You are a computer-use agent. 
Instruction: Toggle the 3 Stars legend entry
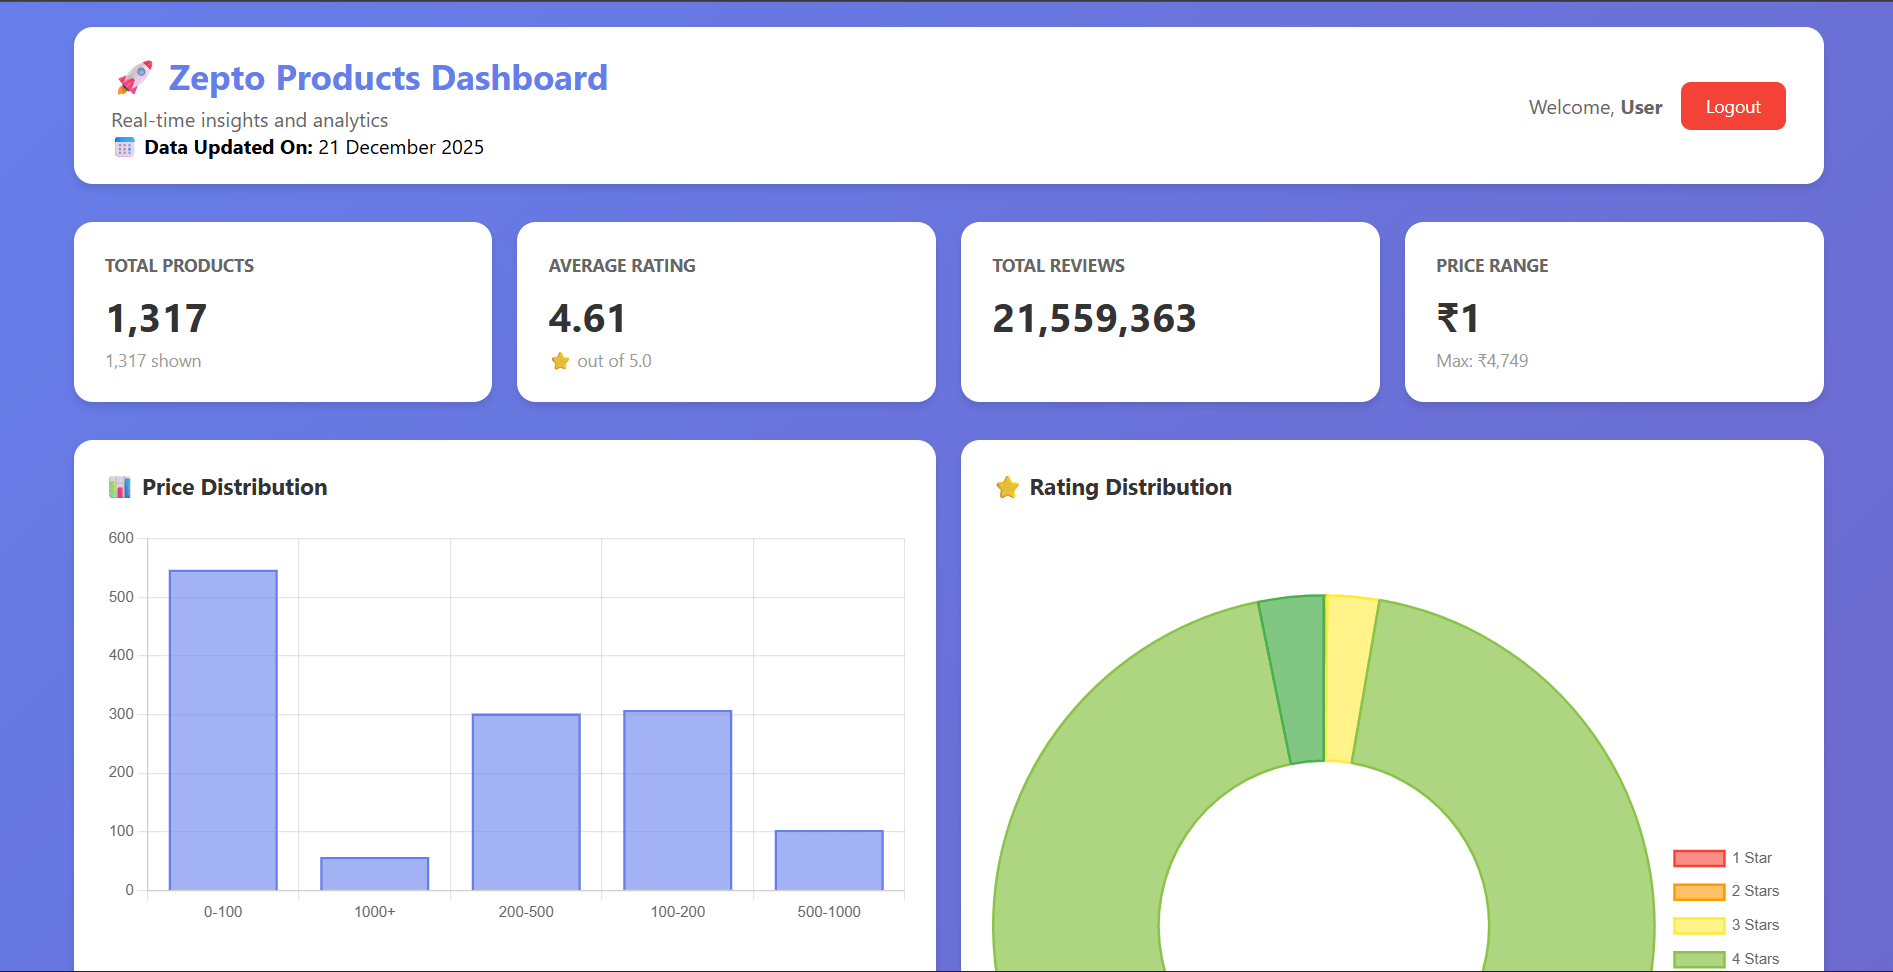point(1725,925)
